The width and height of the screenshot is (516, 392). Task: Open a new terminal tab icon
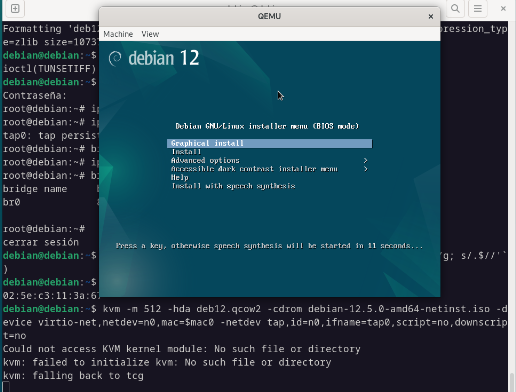tap(15, 8)
